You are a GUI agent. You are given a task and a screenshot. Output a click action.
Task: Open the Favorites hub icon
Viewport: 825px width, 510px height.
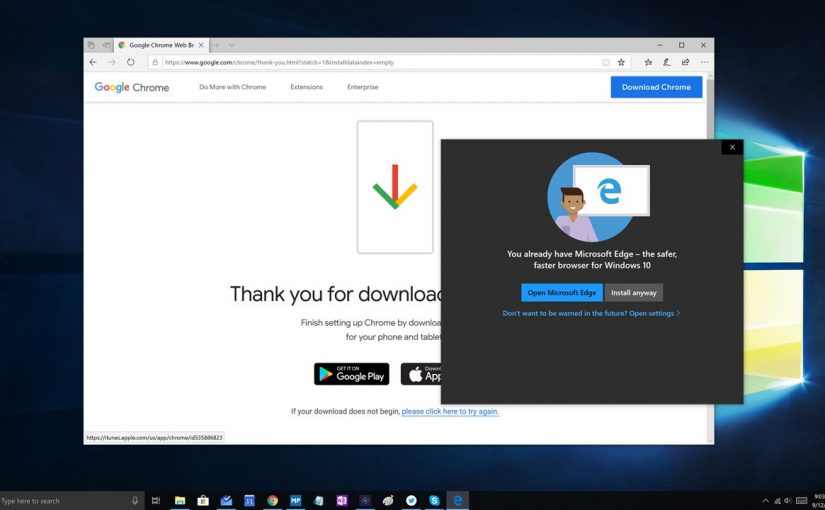pos(648,62)
